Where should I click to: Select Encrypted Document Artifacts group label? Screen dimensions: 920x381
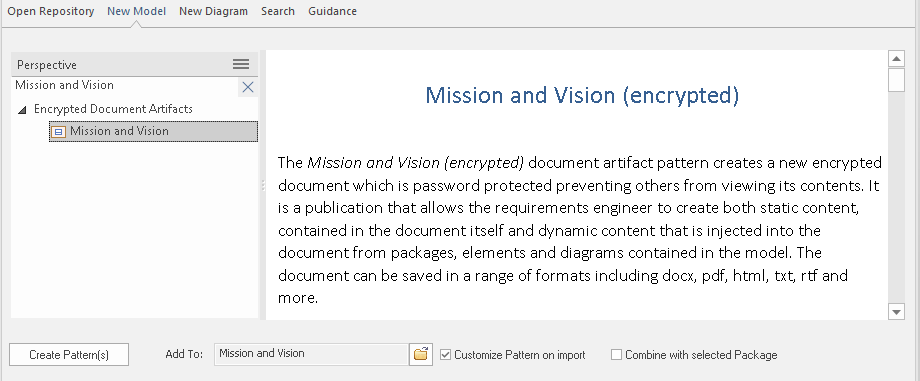tap(113, 109)
